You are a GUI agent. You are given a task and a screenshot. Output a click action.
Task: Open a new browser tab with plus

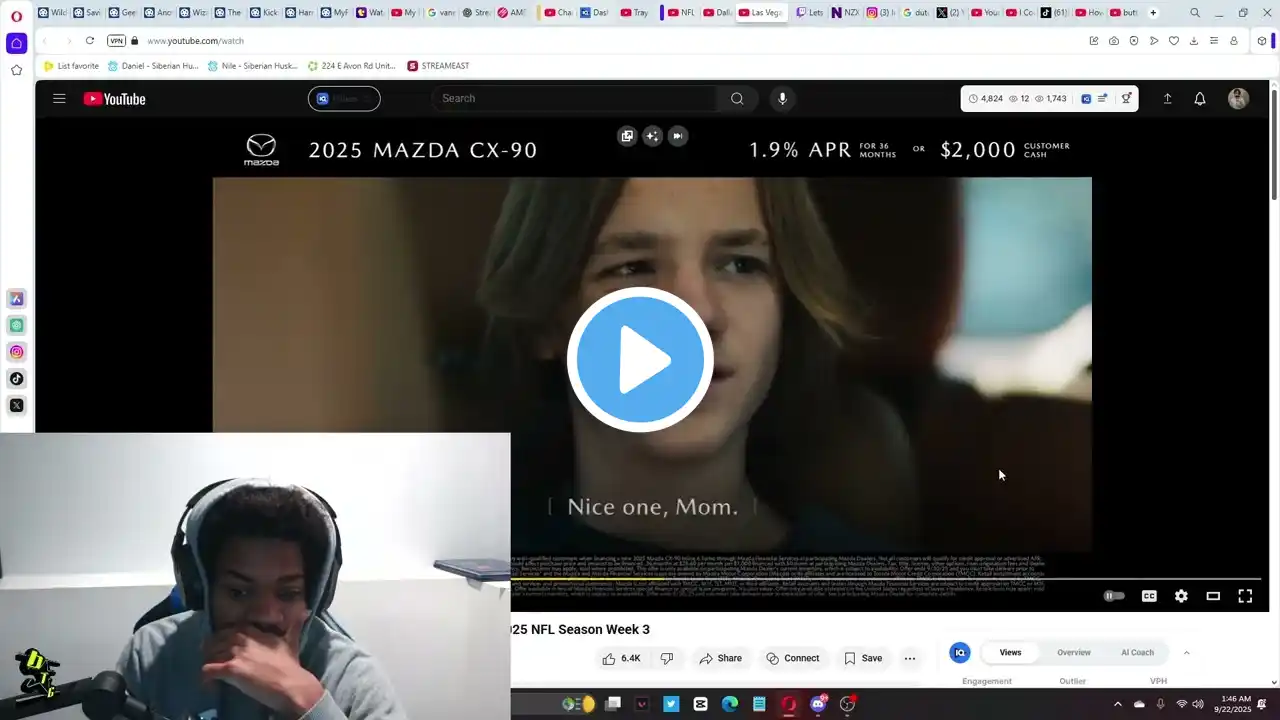click(1153, 13)
